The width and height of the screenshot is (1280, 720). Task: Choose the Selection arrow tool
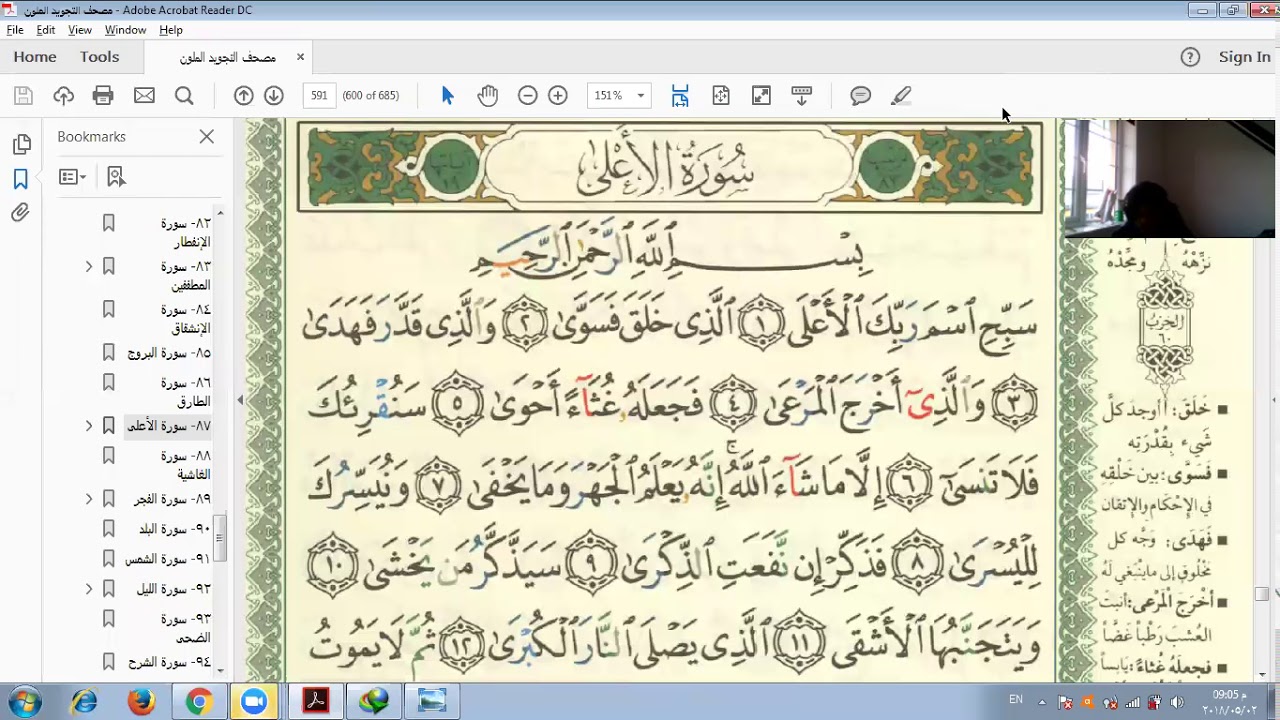447,96
